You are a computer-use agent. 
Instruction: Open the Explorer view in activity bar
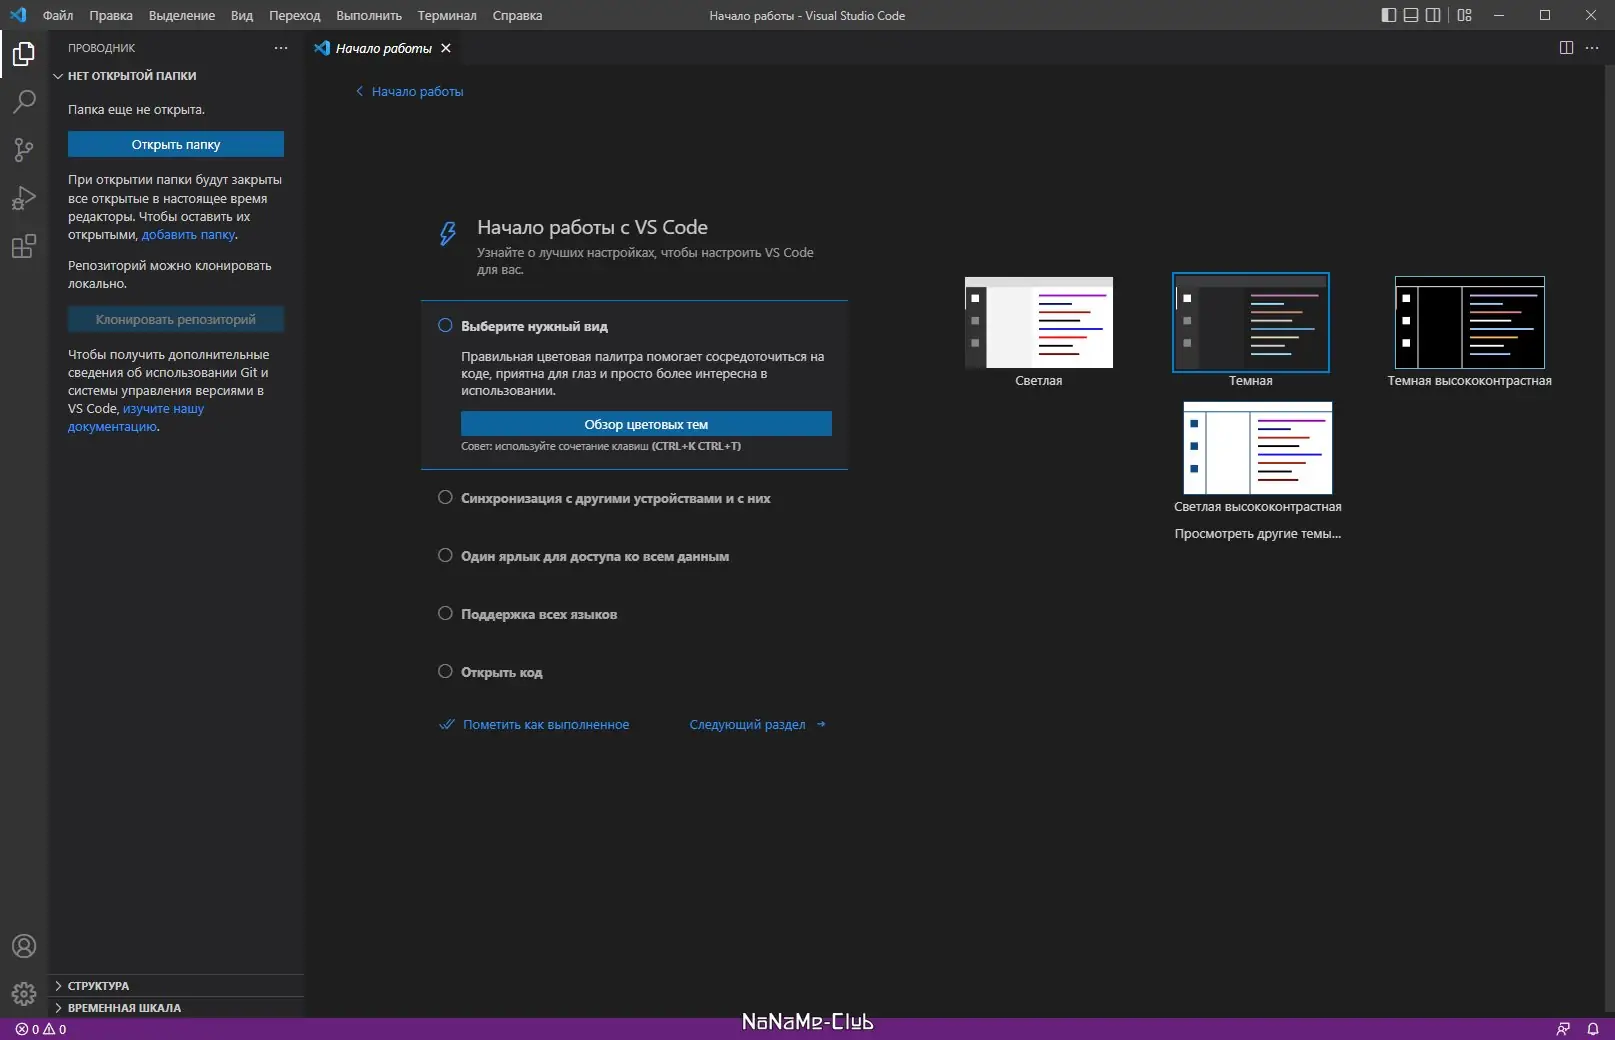(x=24, y=54)
